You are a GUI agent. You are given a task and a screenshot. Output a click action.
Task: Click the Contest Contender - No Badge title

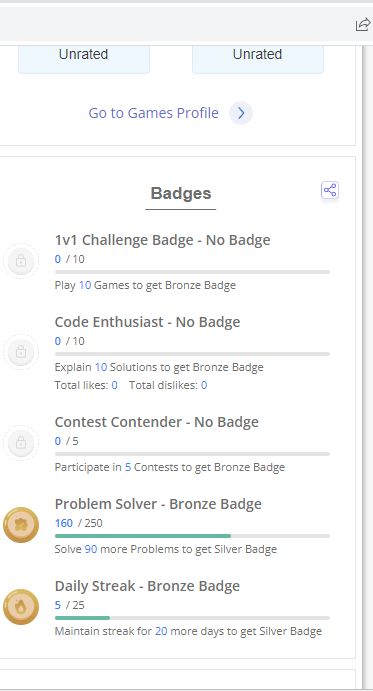tap(157, 422)
